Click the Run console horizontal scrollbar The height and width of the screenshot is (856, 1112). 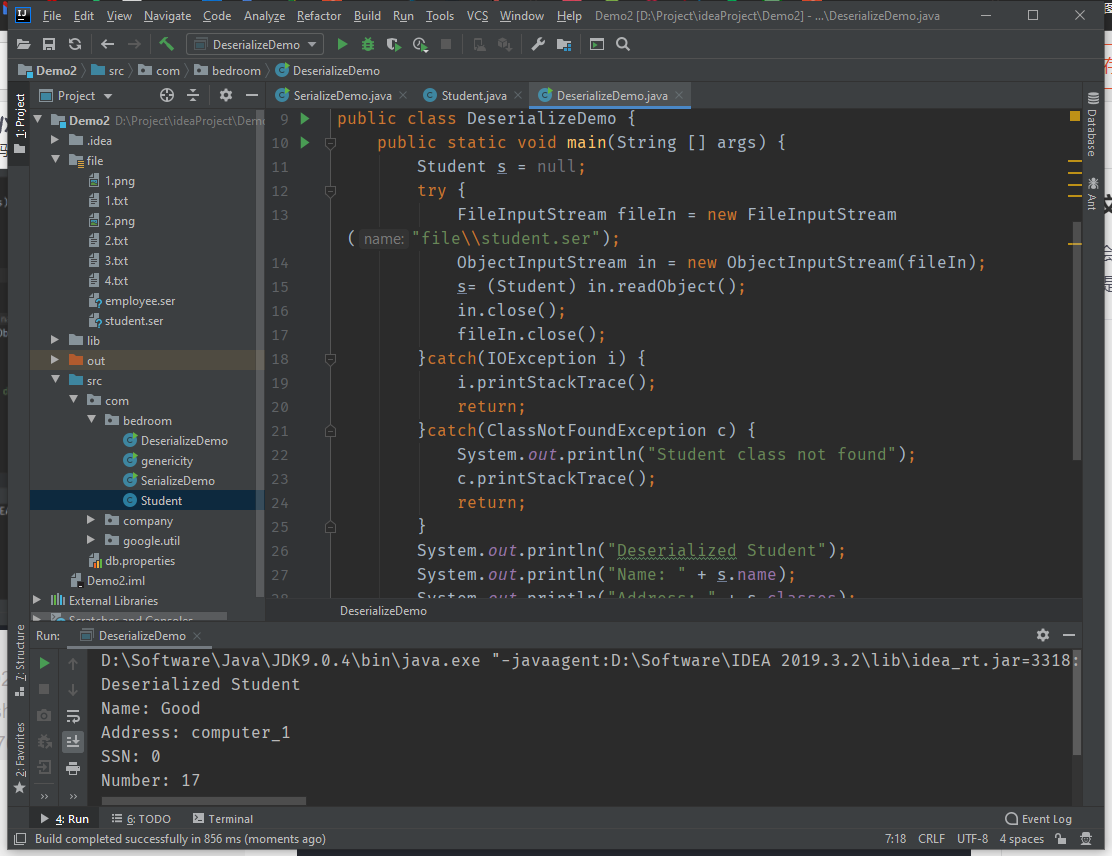[x=204, y=801]
